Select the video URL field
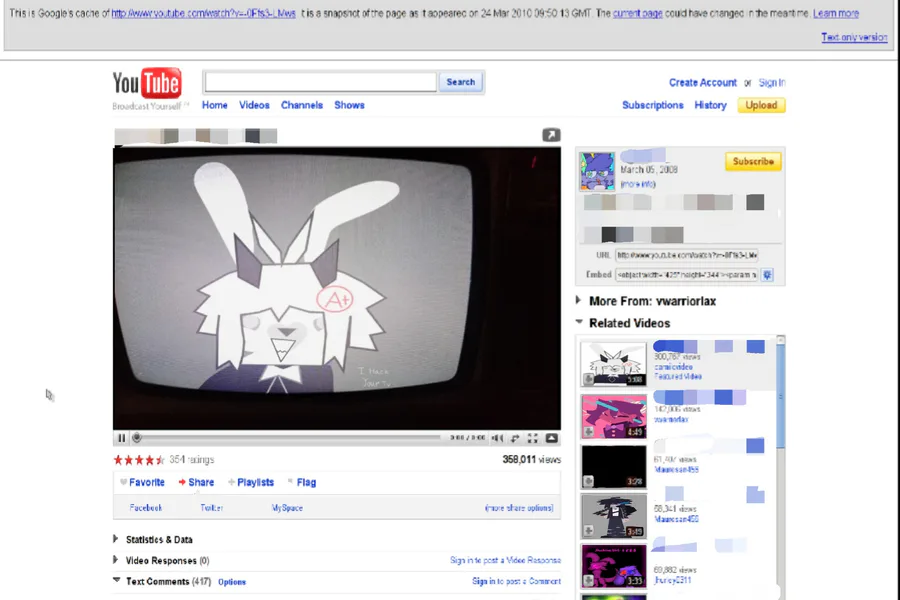 pyautogui.click(x=686, y=255)
